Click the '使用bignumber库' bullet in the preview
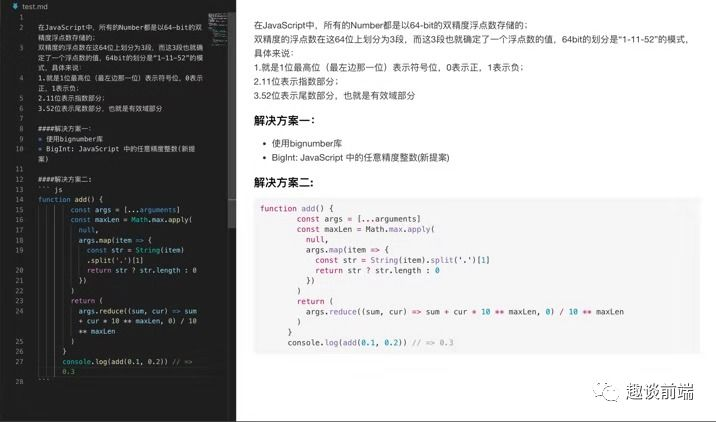Viewport: 716px width, 422px height. click(x=307, y=143)
